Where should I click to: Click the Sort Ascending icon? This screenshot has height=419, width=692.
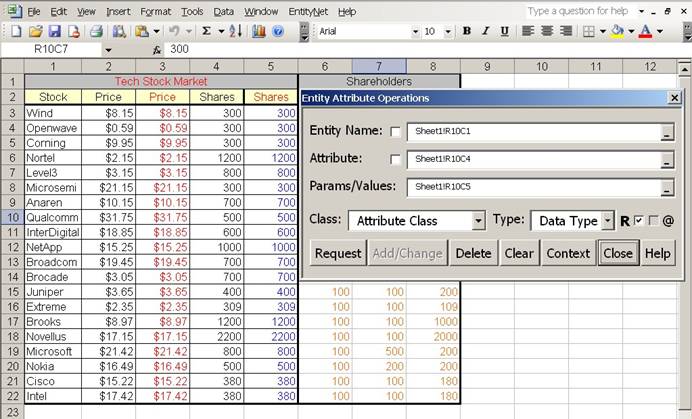coord(236,31)
